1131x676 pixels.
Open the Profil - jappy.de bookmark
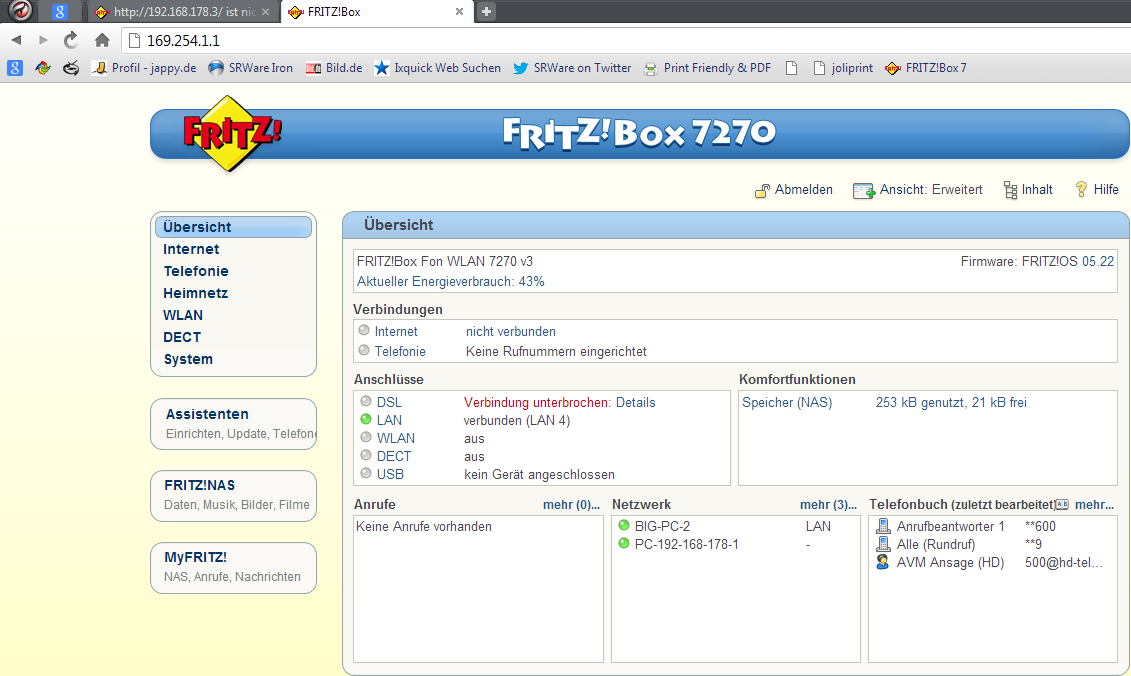tap(144, 68)
